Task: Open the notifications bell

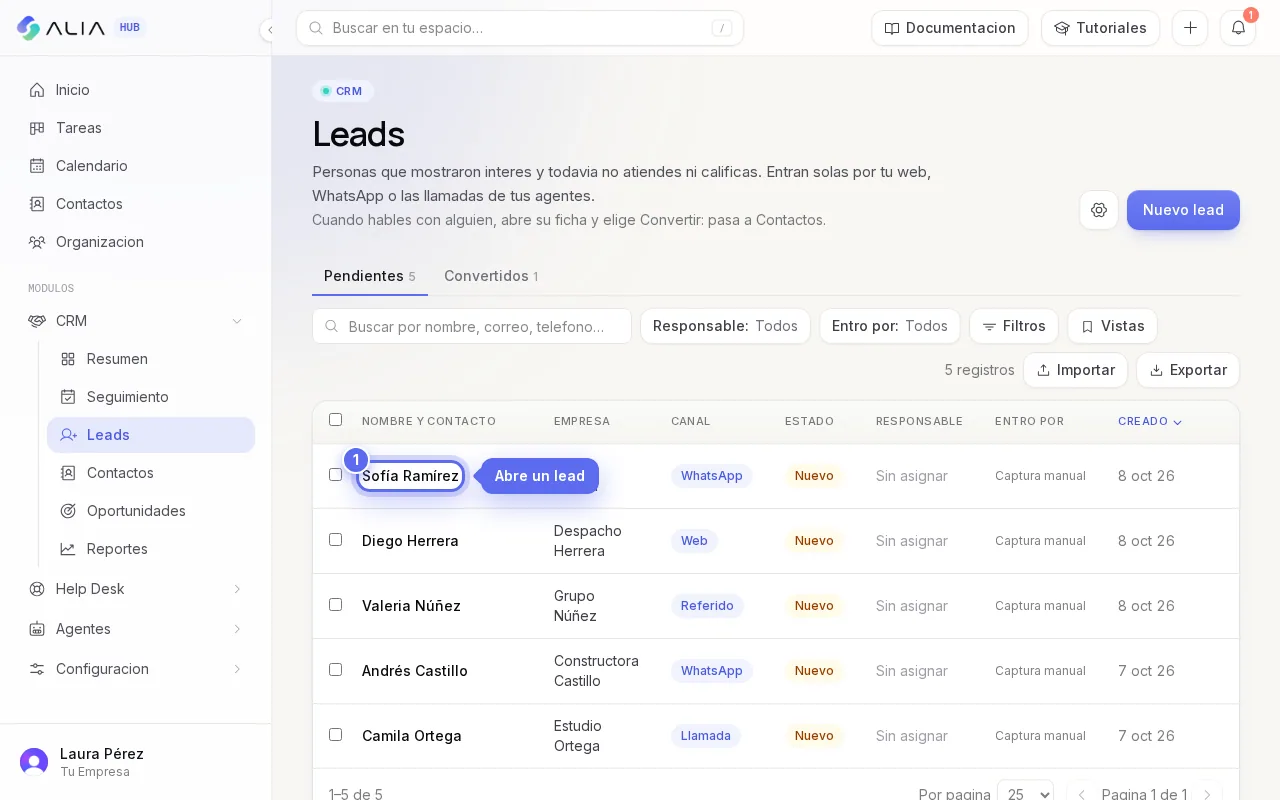Action: [x=1238, y=28]
